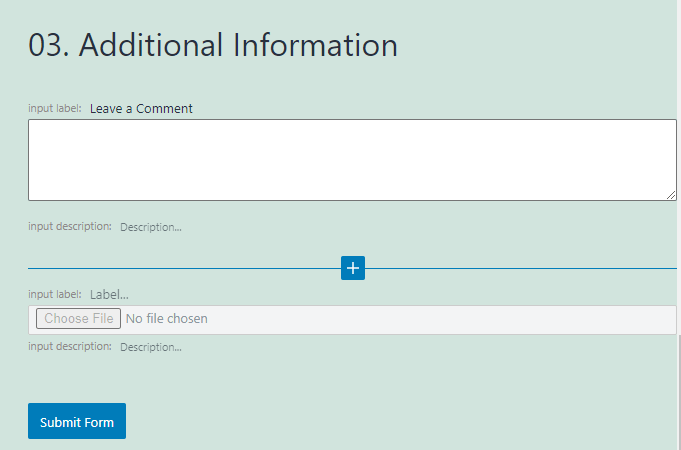The width and height of the screenshot is (681, 450).
Task: Click the Choose File button
Action: tap(78, 318)
